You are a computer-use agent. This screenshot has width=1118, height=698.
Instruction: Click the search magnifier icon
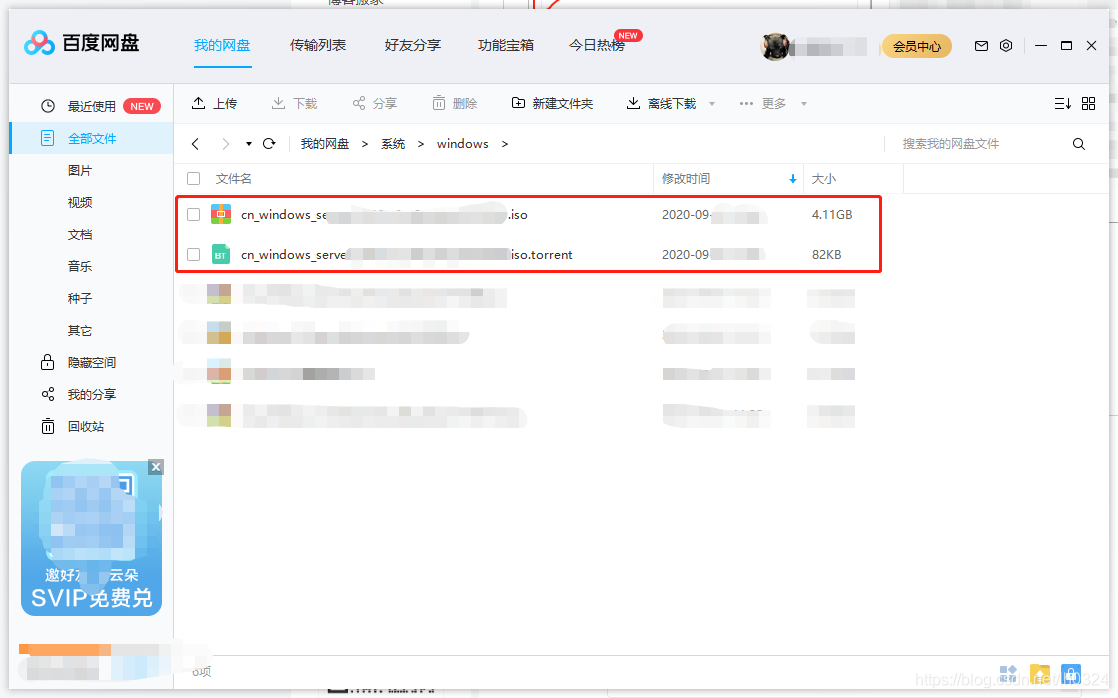click(x=1079, y=144)
